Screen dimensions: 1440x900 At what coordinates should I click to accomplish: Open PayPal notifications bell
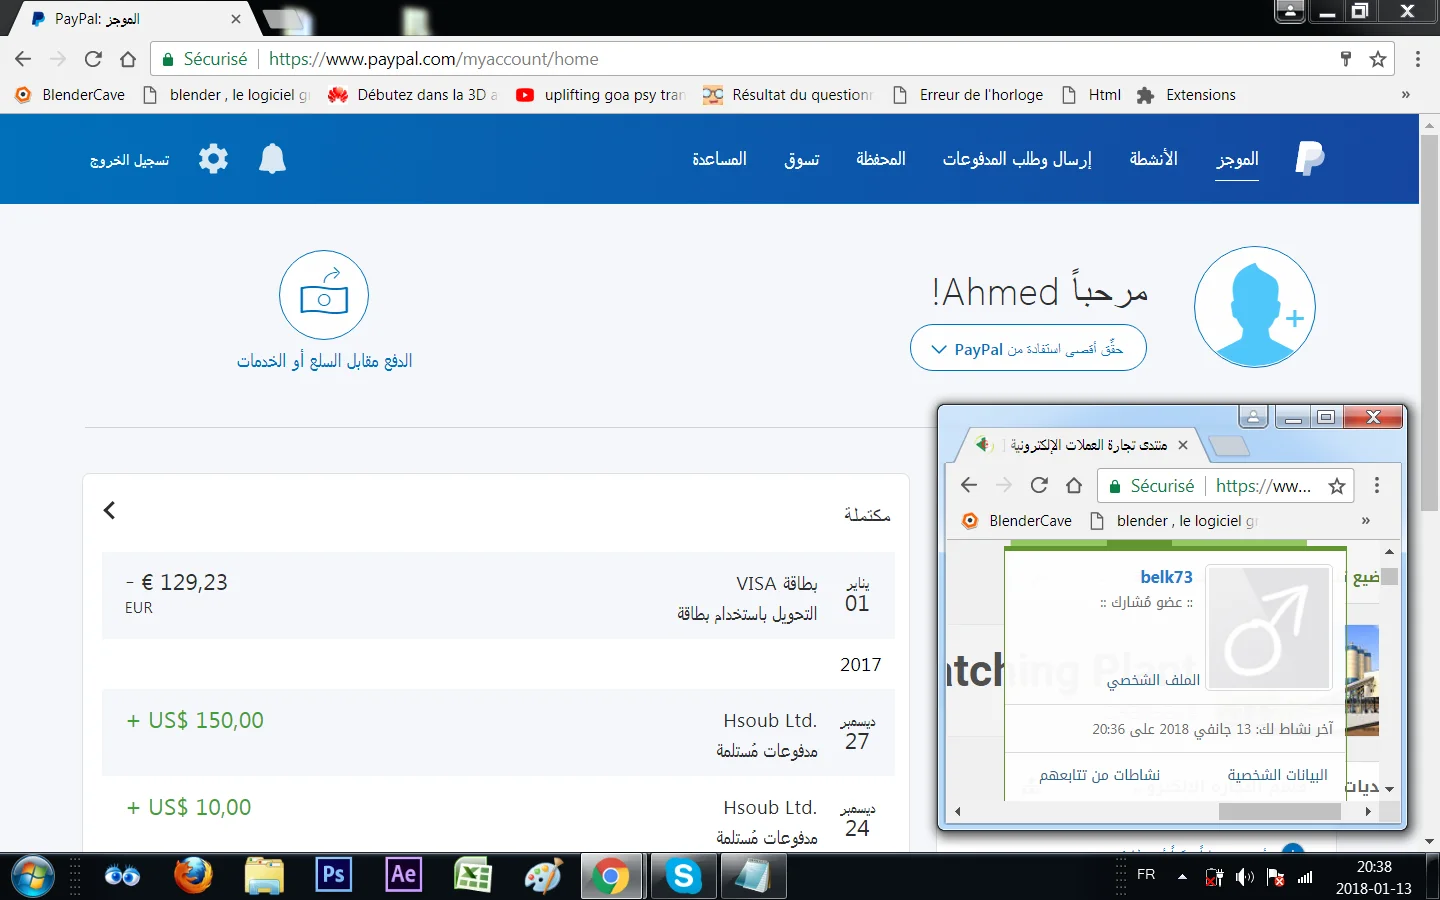click(x=272, y=159)
